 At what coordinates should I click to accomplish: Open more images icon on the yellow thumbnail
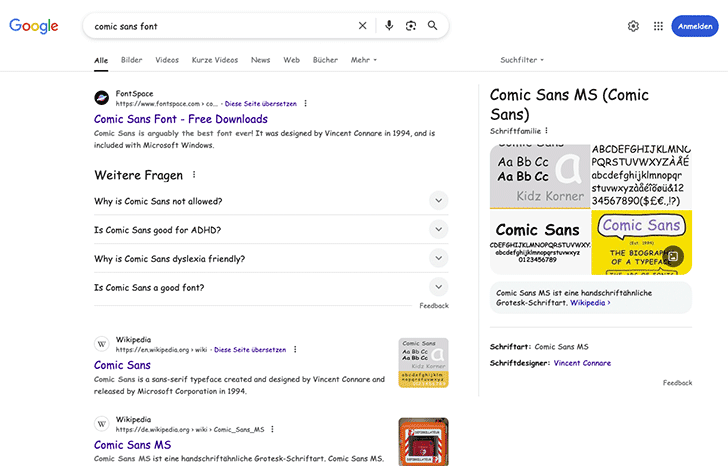tap(673, 256)
